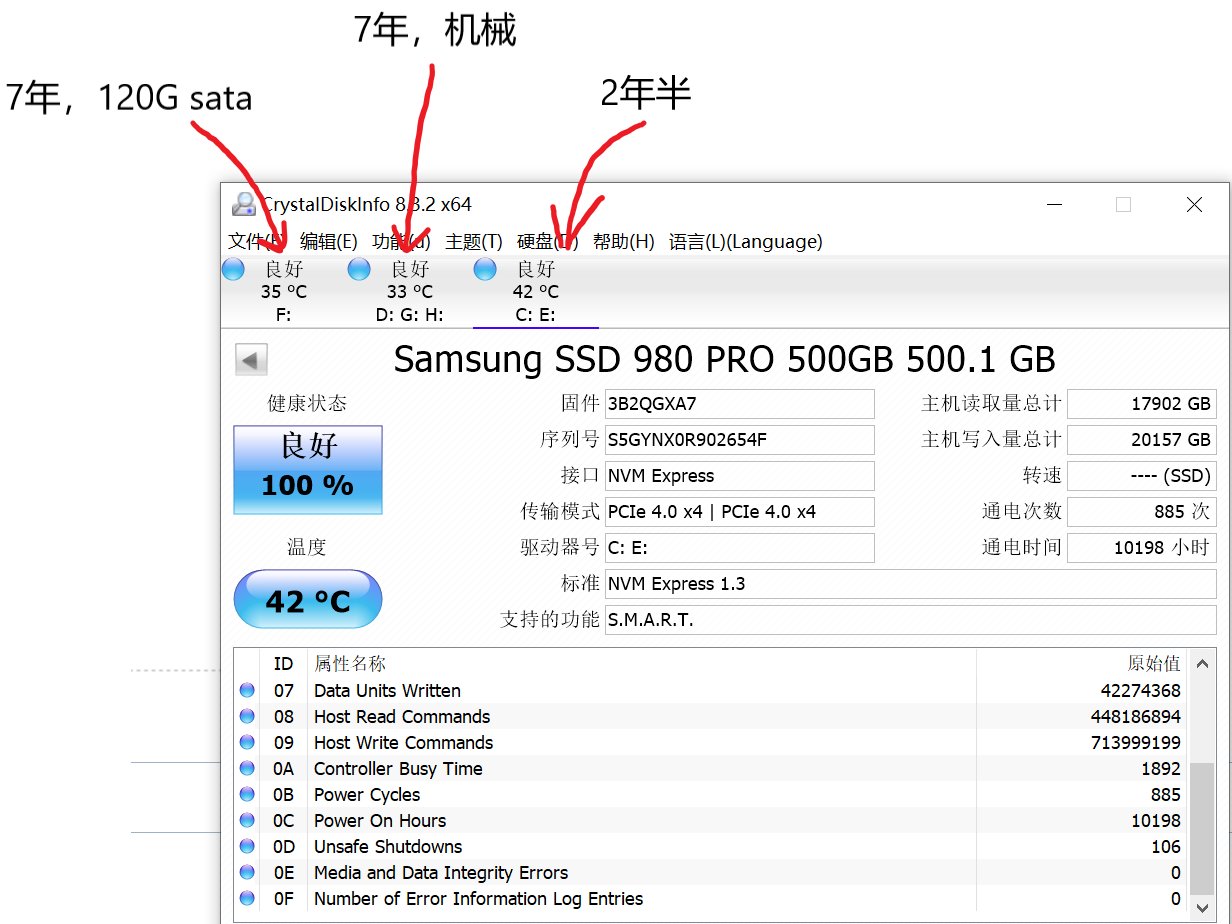Click total host reads value 17902 GB

(x=1142, y=404)
